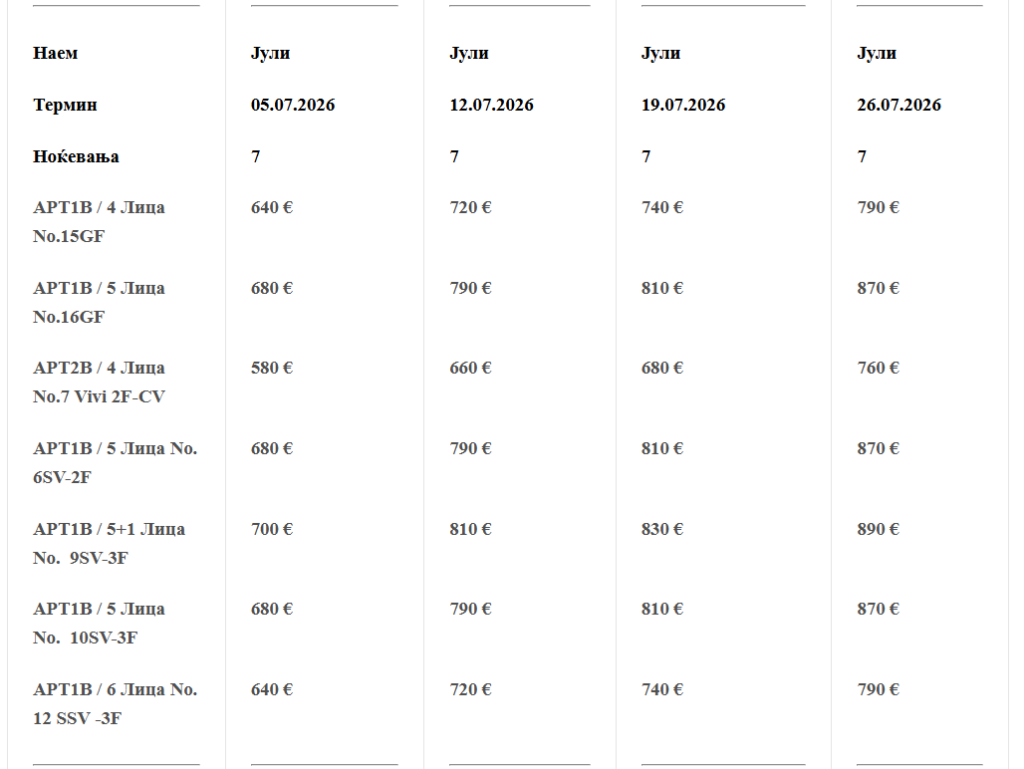Click the "Ноќевања" row label

pos(76,157)
